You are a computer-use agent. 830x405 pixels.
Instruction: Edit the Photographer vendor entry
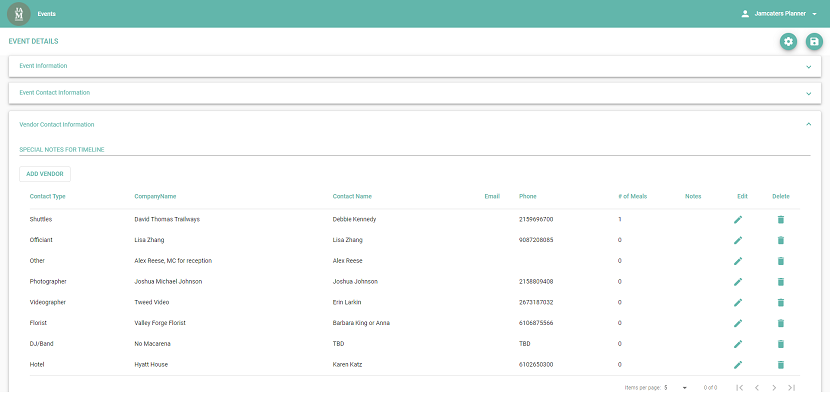click(738, 282)
